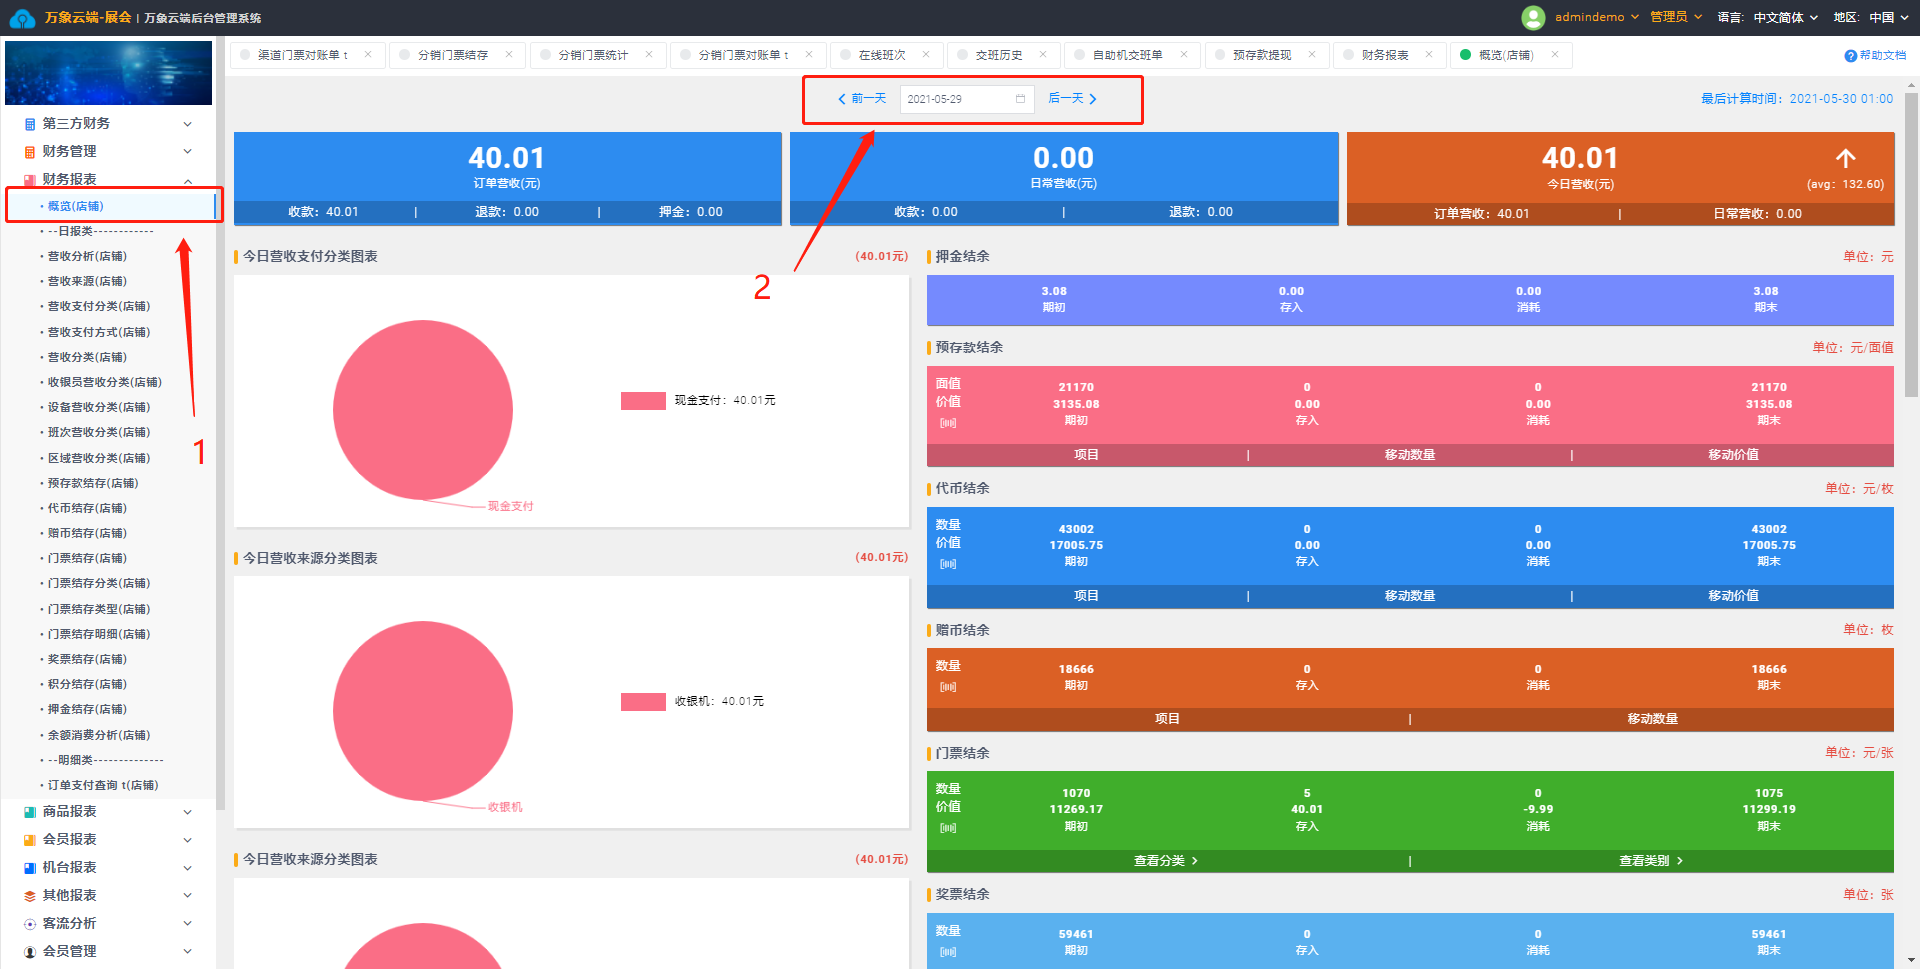Click the 机台报表 sidebar icon
This screenshot has height=969, width=1920.
pos(30,868)
